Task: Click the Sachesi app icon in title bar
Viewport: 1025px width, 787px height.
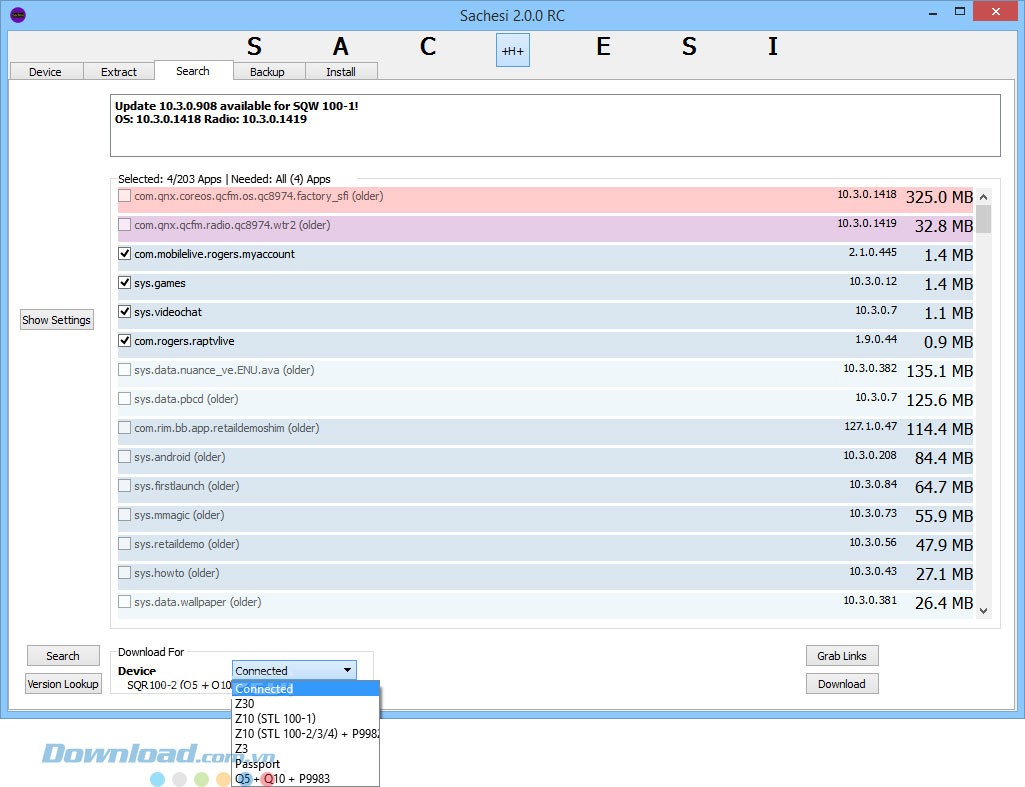Action: click(x=17, y=15)
